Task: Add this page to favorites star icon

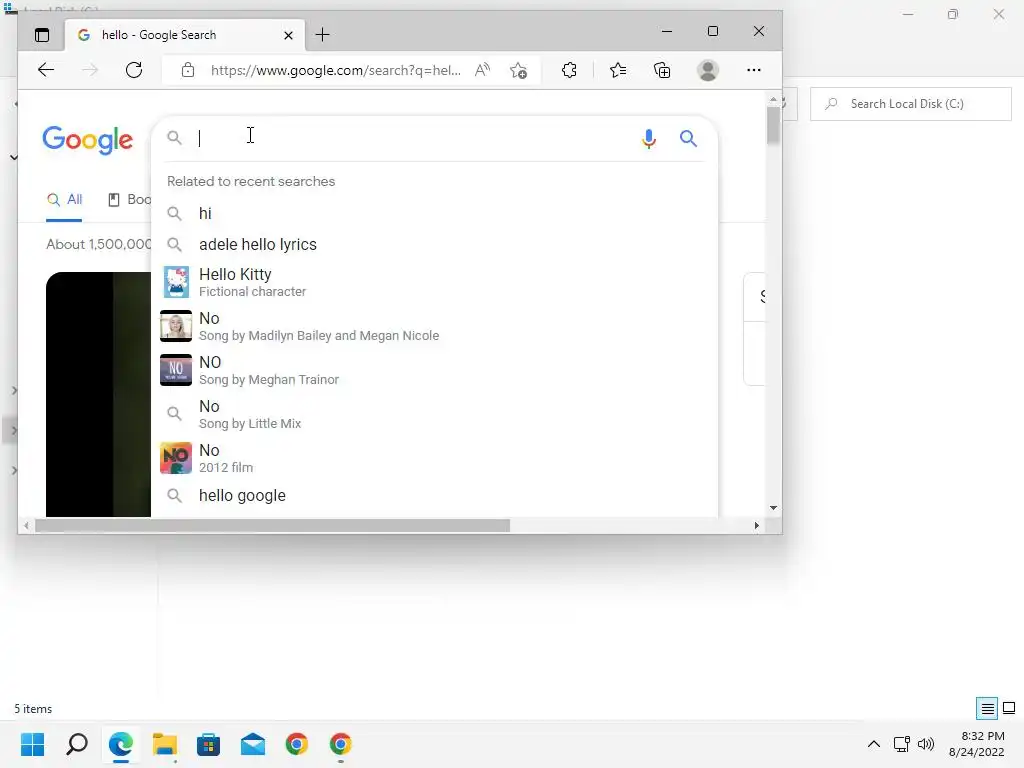Action: (519, 70)
